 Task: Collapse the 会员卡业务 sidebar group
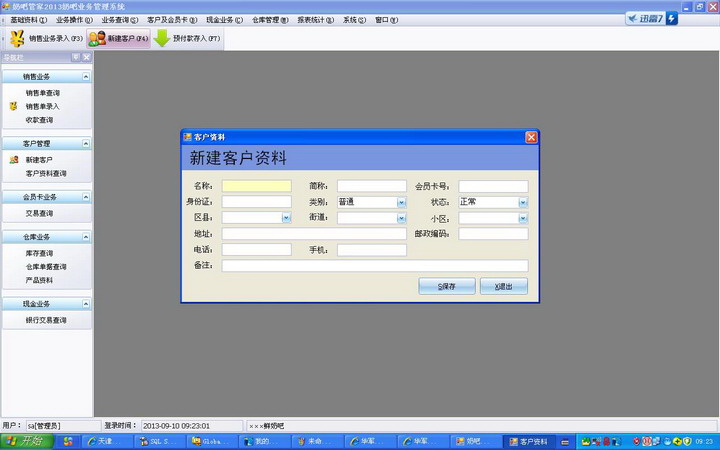pos(86,197)
